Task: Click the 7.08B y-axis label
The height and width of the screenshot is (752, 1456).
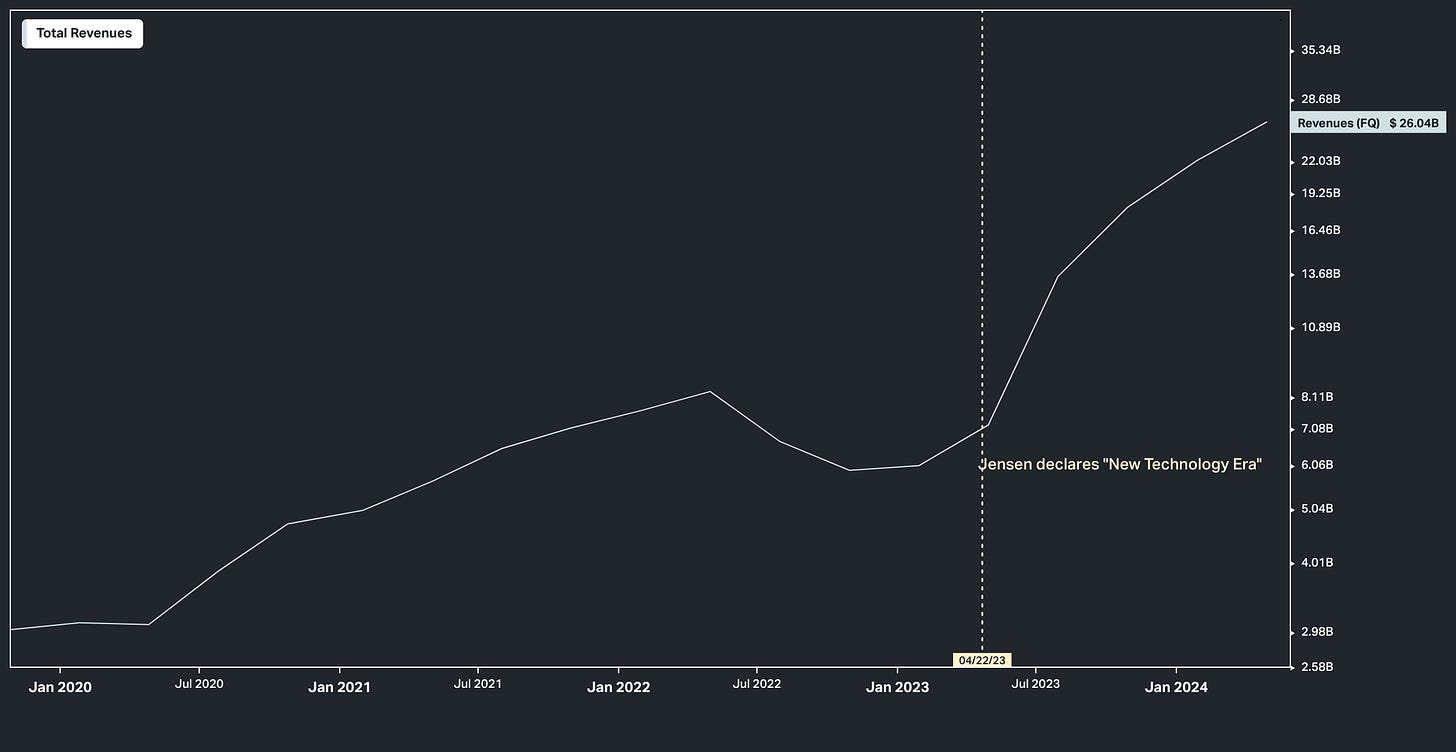Action: coord(1318,429)
